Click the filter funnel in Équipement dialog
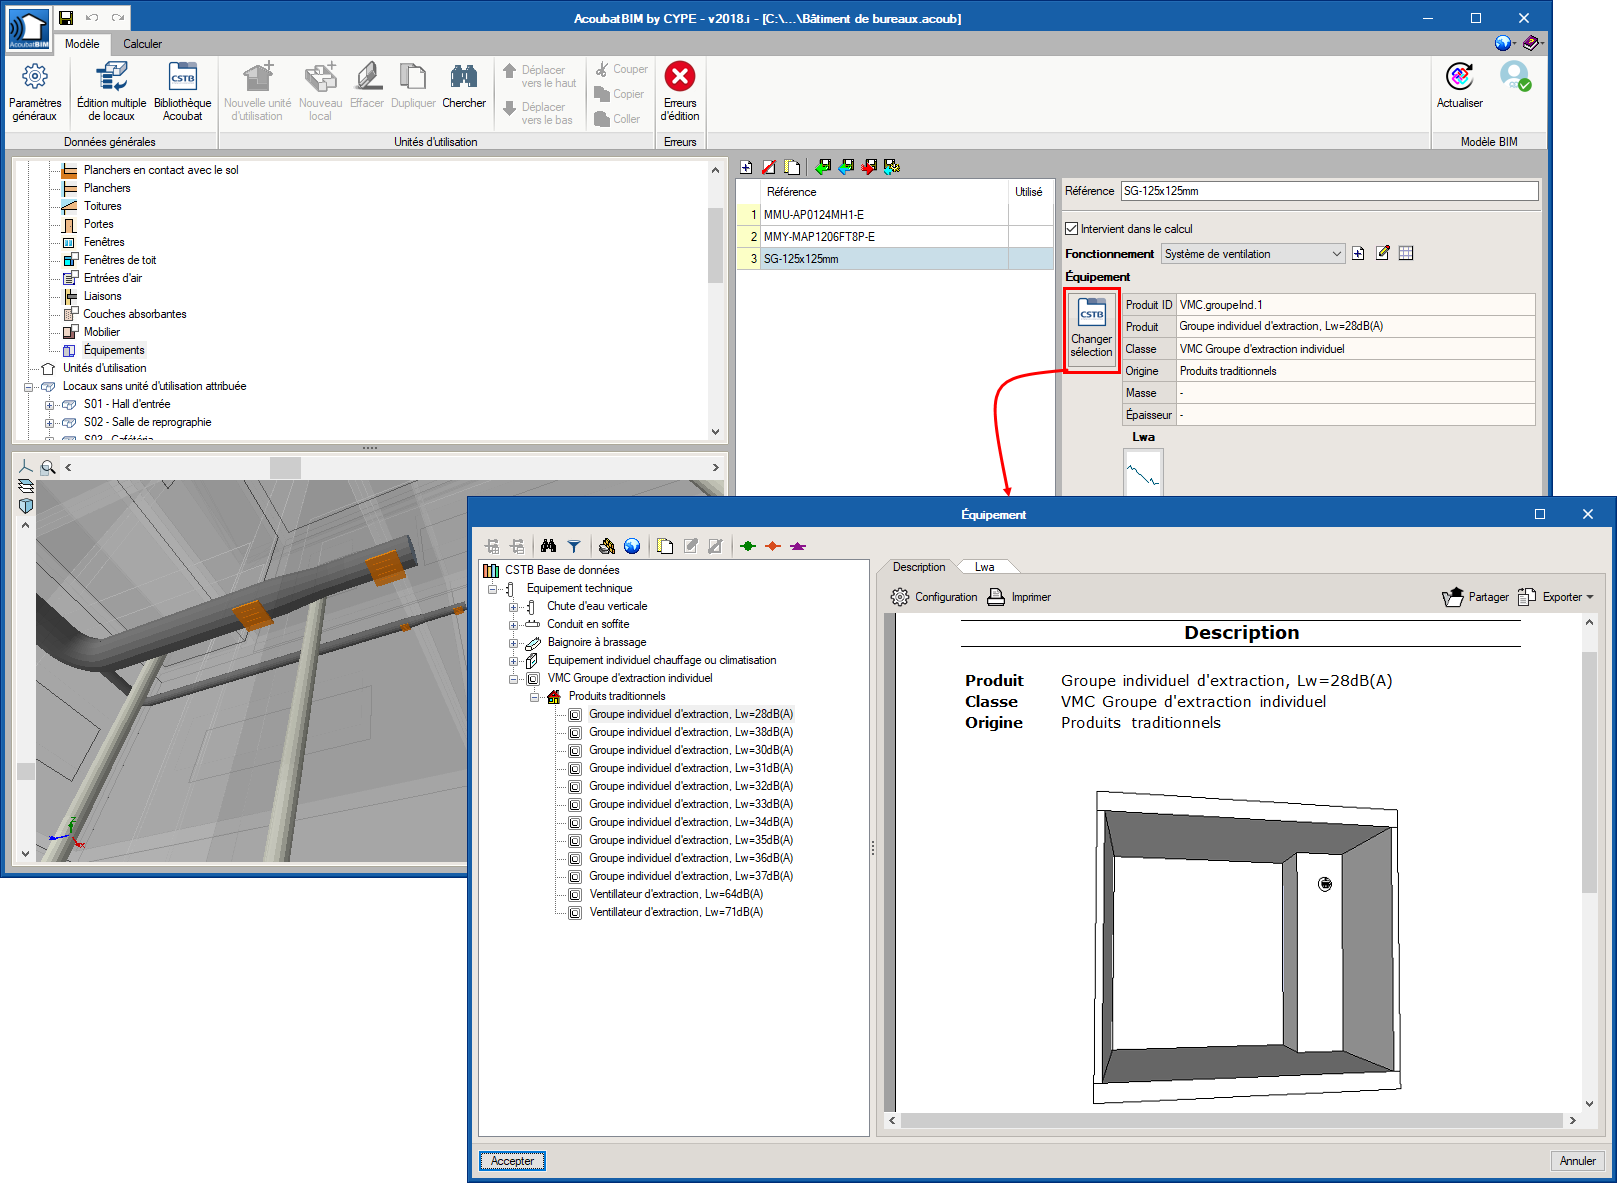 pos(574,546)
